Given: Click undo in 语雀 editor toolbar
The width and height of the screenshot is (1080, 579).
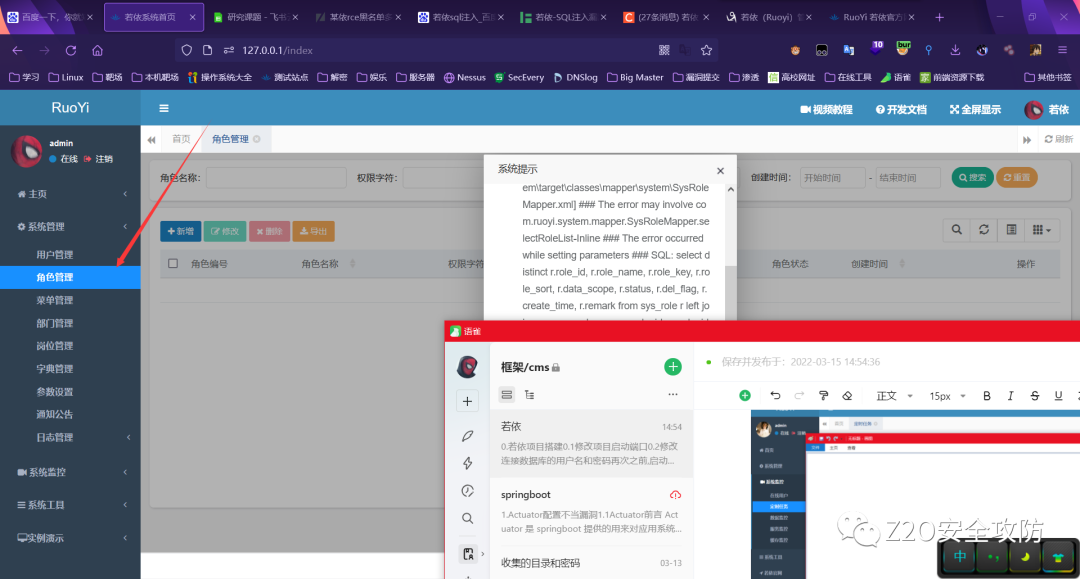Looking at the screenshot, I should coord(776,395).
